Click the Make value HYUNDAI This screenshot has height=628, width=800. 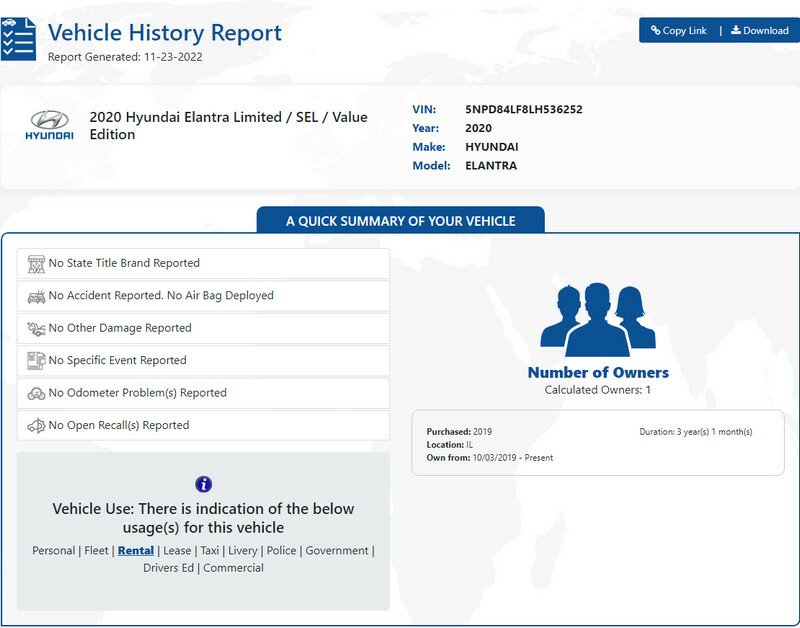pyautogui.click(x=491, y=147)
